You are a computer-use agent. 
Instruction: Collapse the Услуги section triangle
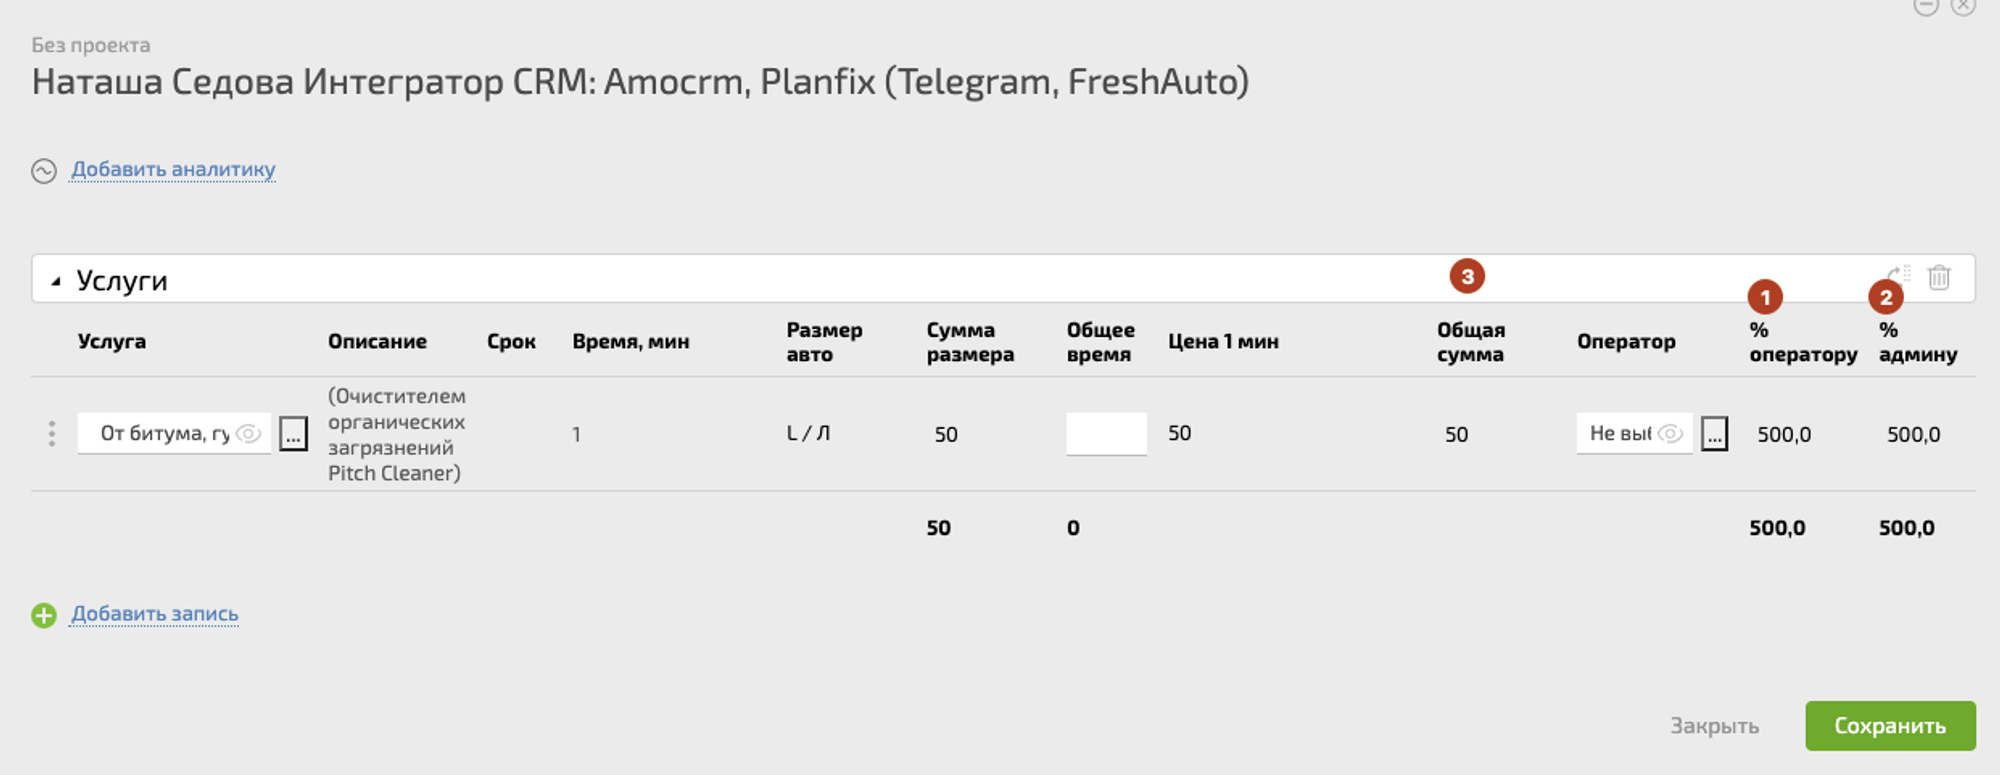pyautogui.click(x=56, y=282)
